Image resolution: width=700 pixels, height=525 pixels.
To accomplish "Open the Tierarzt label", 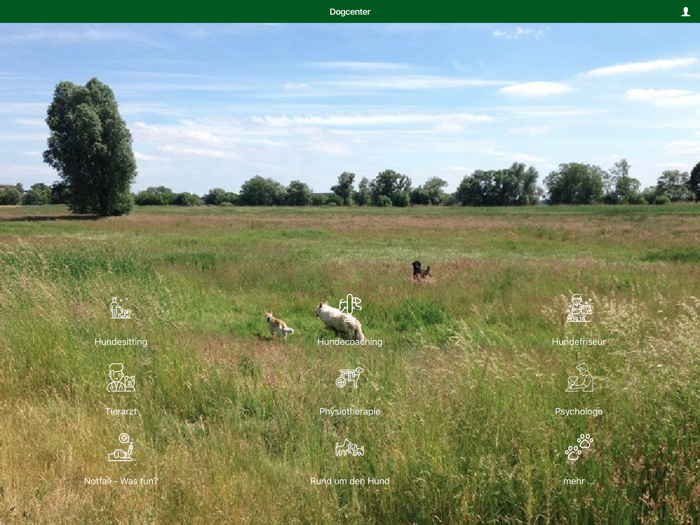I will tap(121, 412).
